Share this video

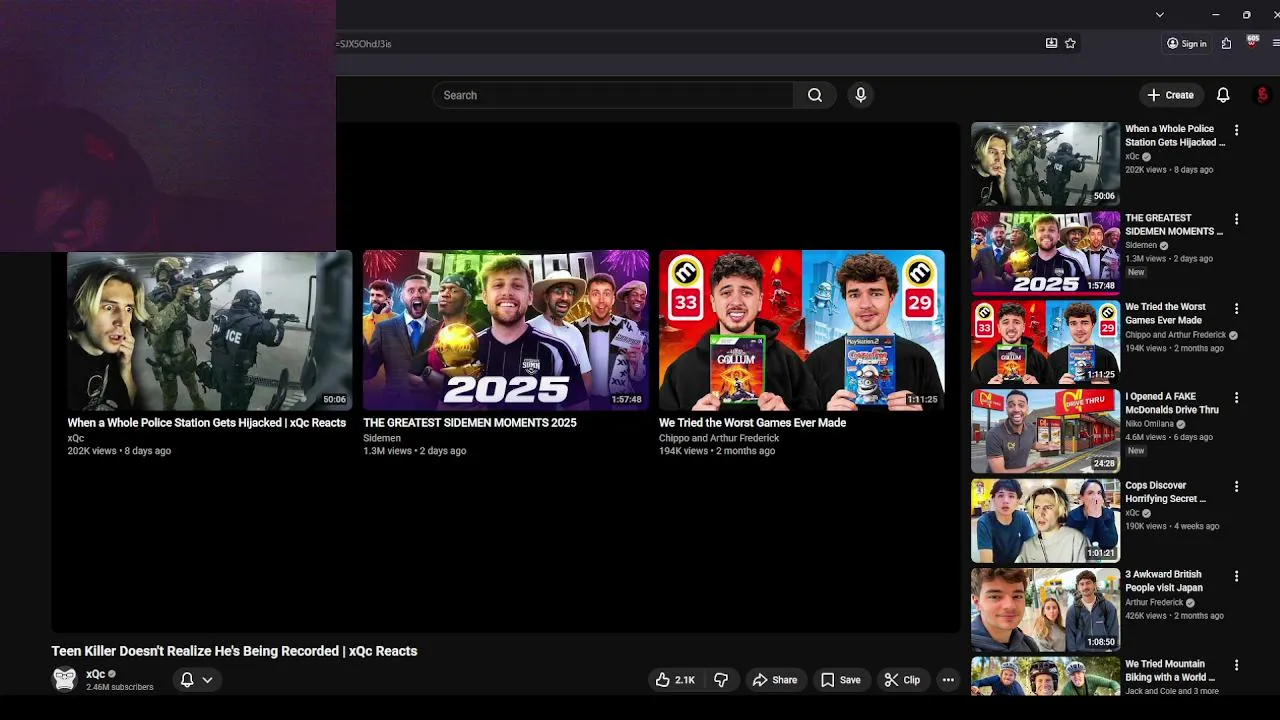775,680
